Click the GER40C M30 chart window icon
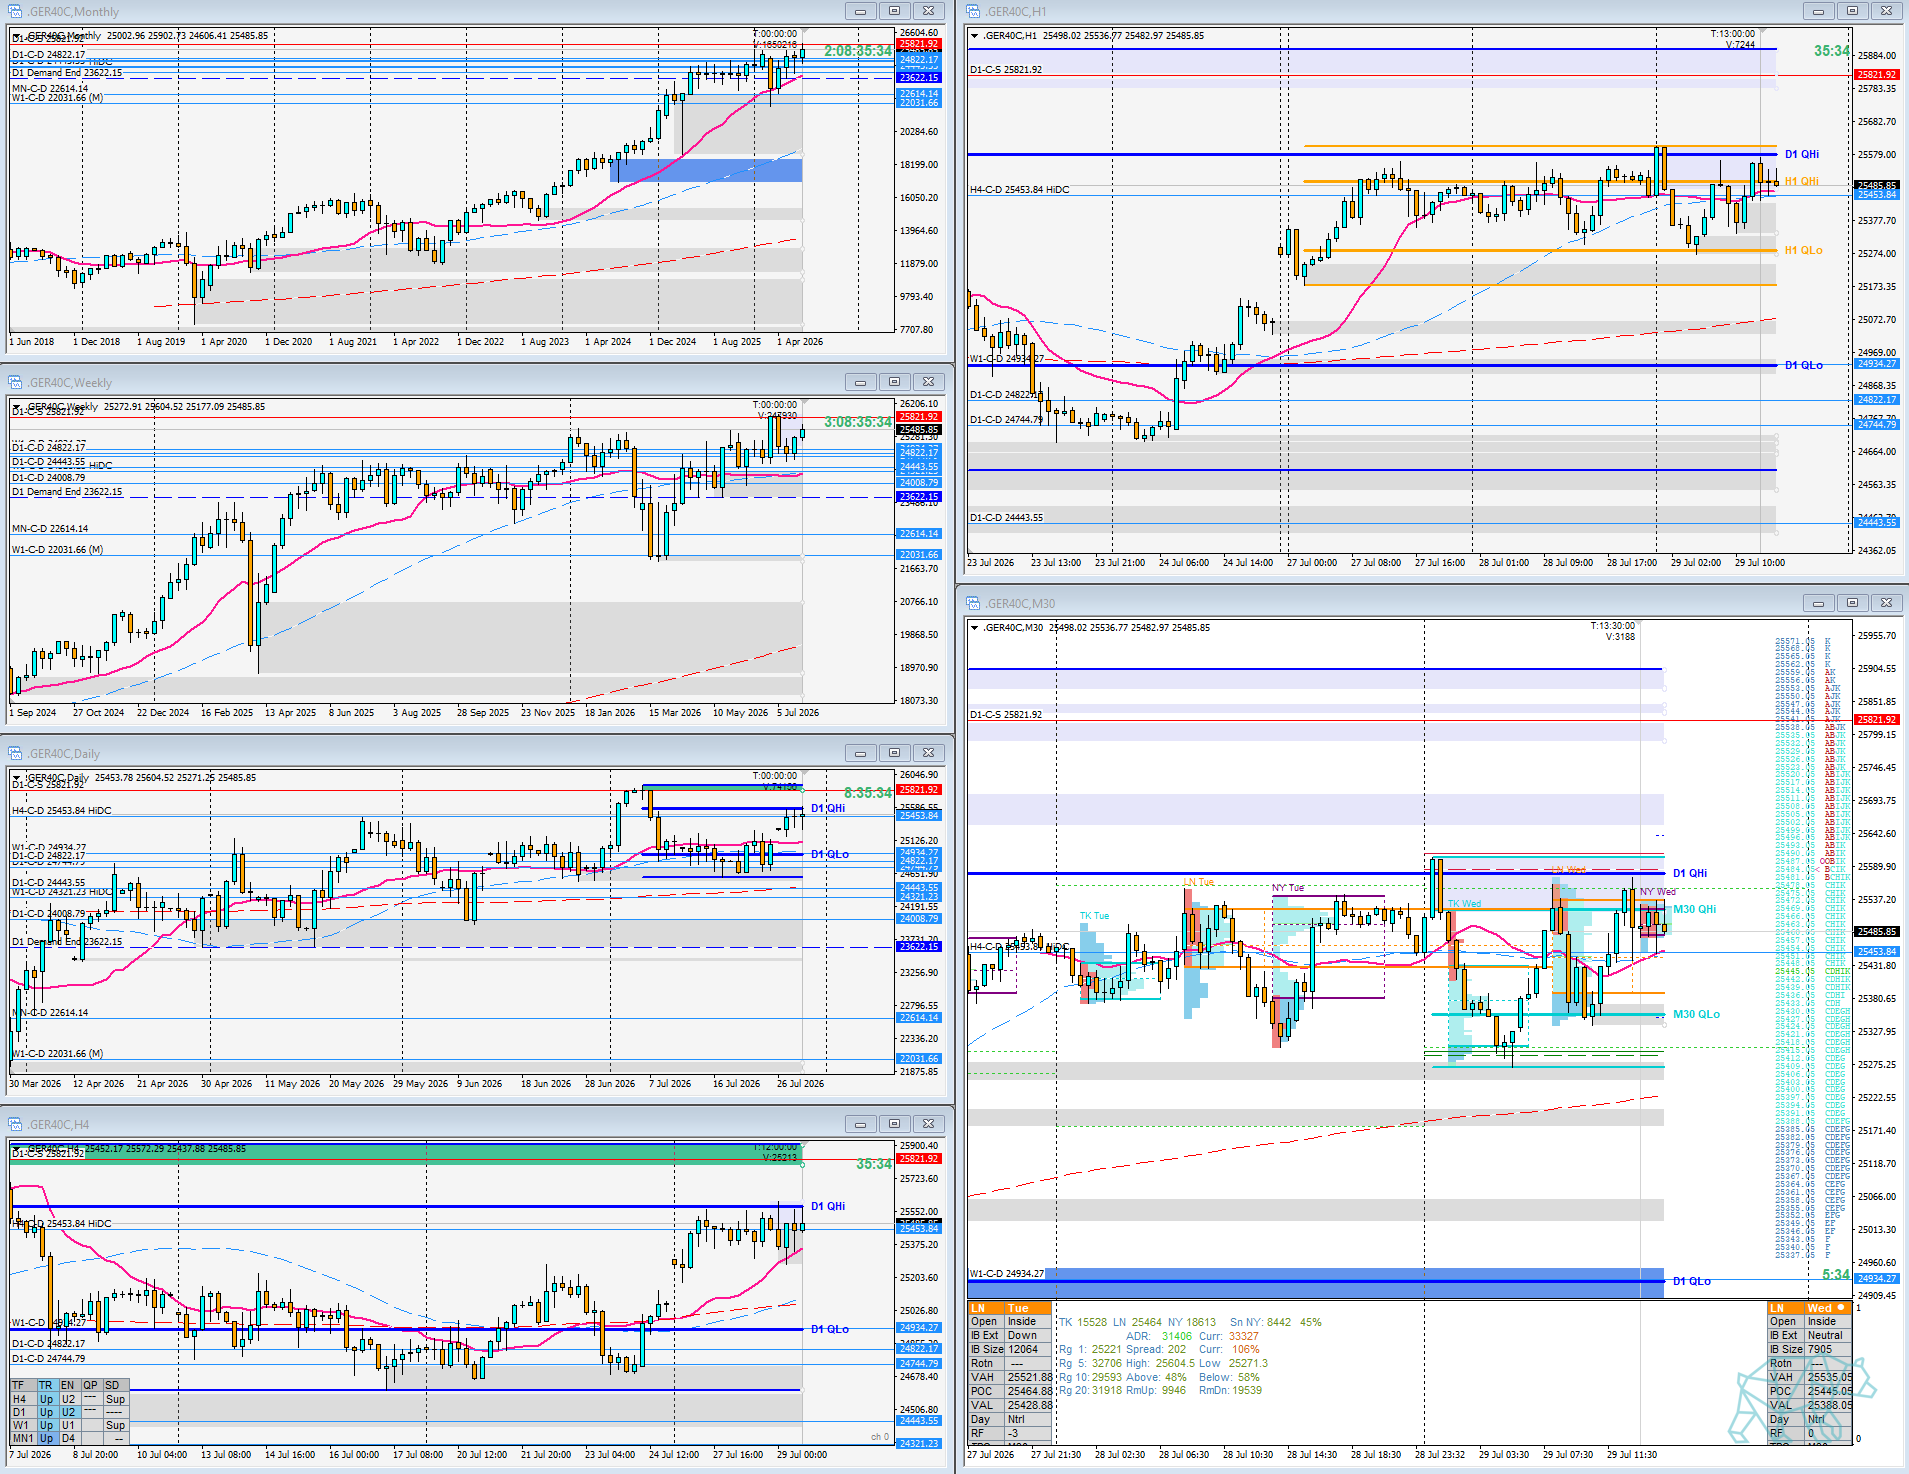Viewport: 1909px width, 1474px height. tap(973, 603)
